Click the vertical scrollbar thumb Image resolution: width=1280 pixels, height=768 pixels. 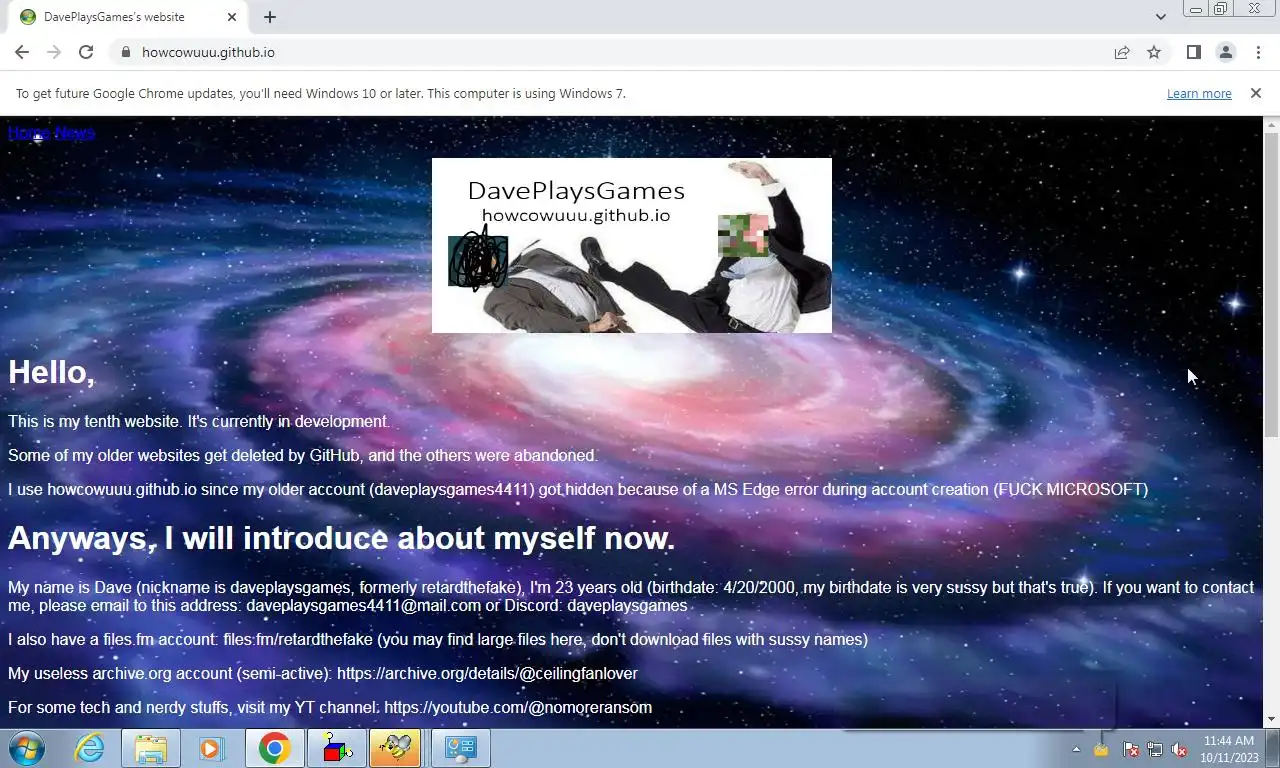point(1272,284)
